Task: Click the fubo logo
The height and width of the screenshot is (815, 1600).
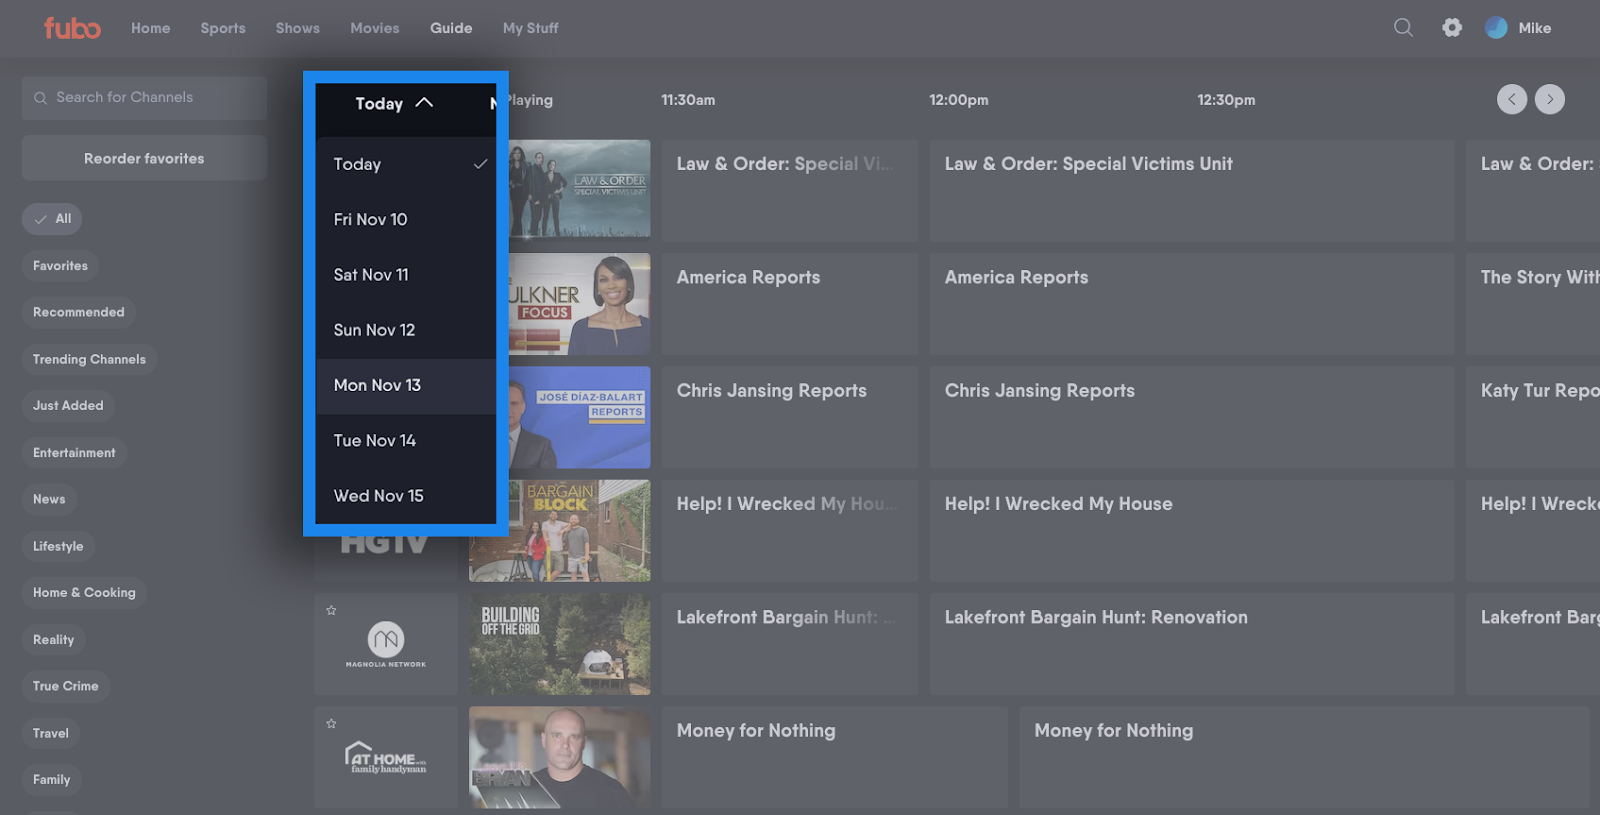Action: [72, 28]
